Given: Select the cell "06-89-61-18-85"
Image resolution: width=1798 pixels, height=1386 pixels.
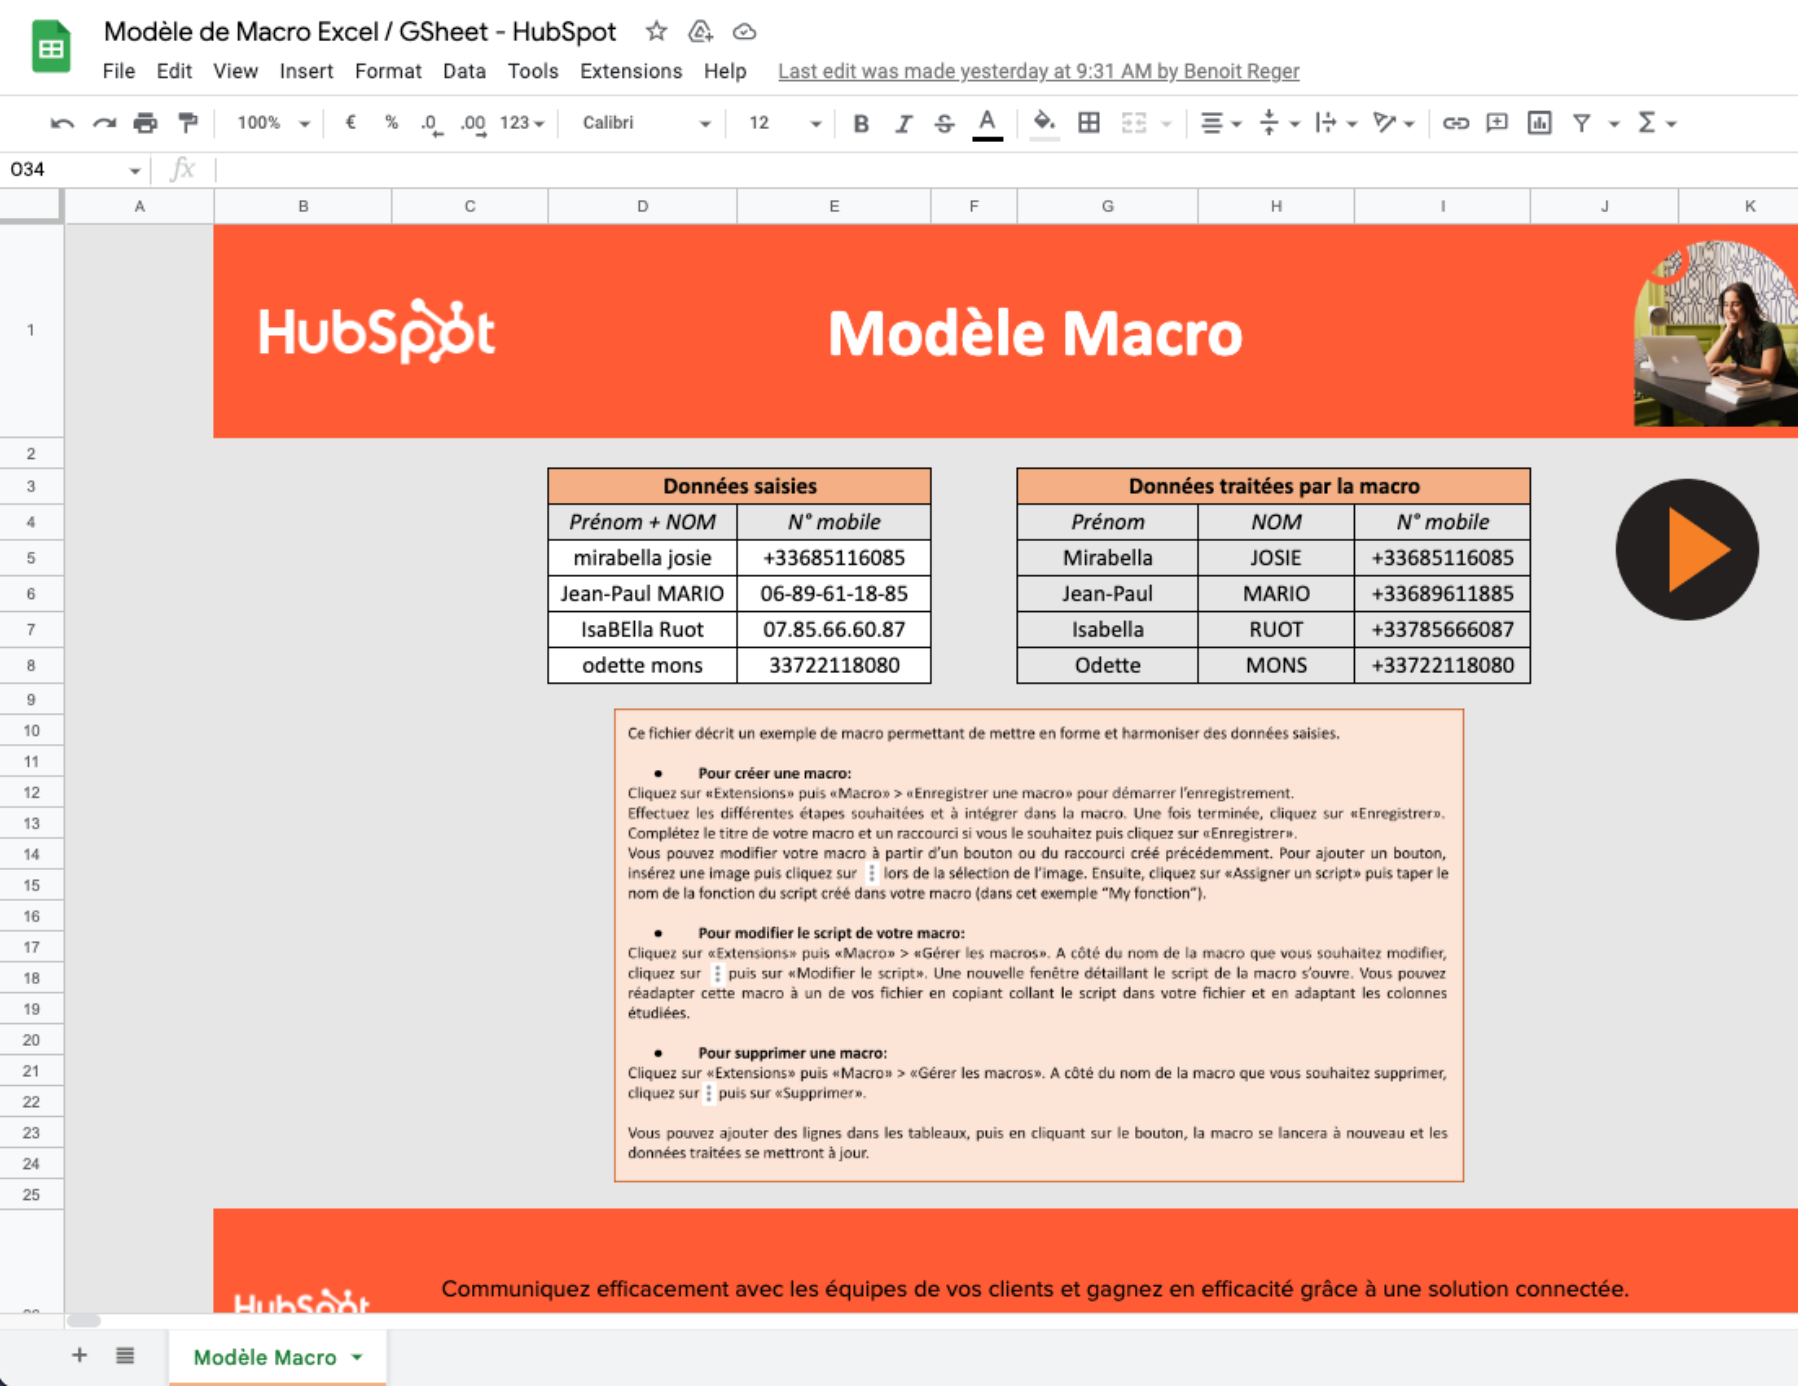Looking at the screenshot, I should (834, 594).
